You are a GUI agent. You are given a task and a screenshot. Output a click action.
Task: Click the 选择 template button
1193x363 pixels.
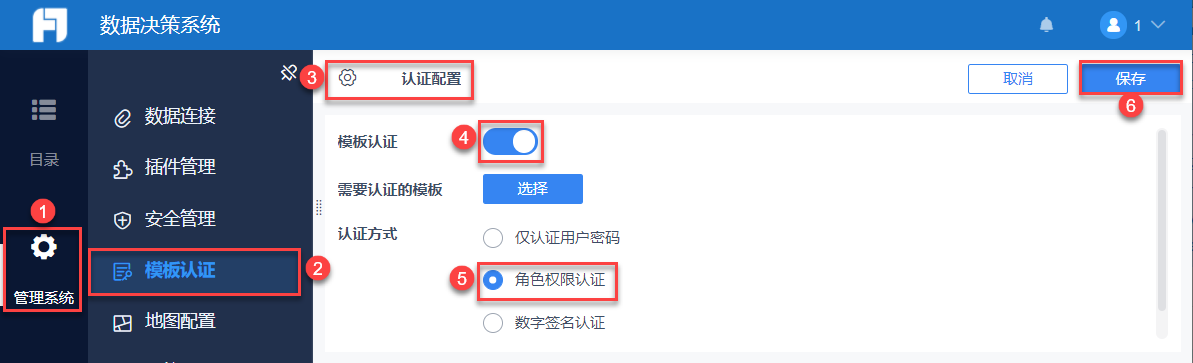(533, 189)
